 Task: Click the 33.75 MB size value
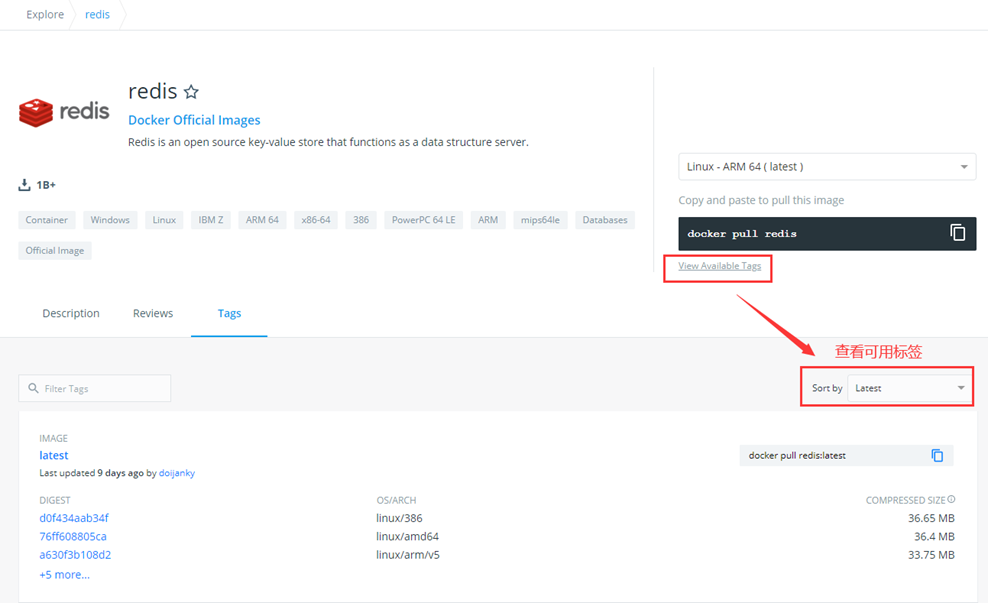tap(931, 554)
